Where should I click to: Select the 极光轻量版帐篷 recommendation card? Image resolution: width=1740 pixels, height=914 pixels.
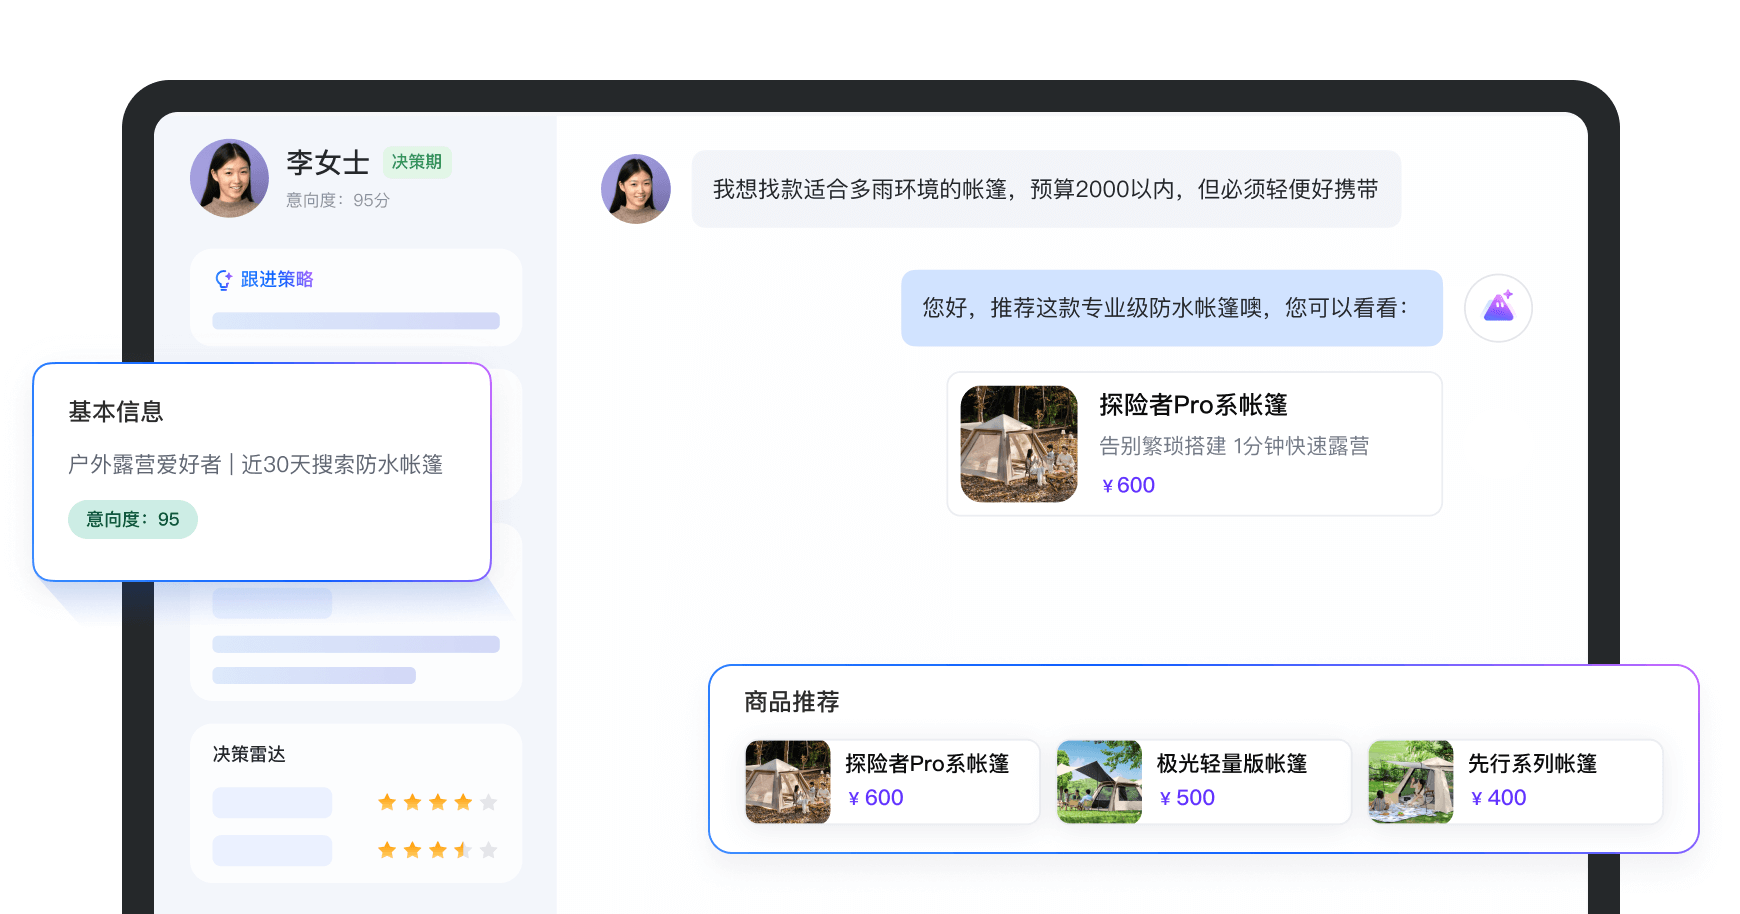pyautogui.click(x=1204, y=782)
